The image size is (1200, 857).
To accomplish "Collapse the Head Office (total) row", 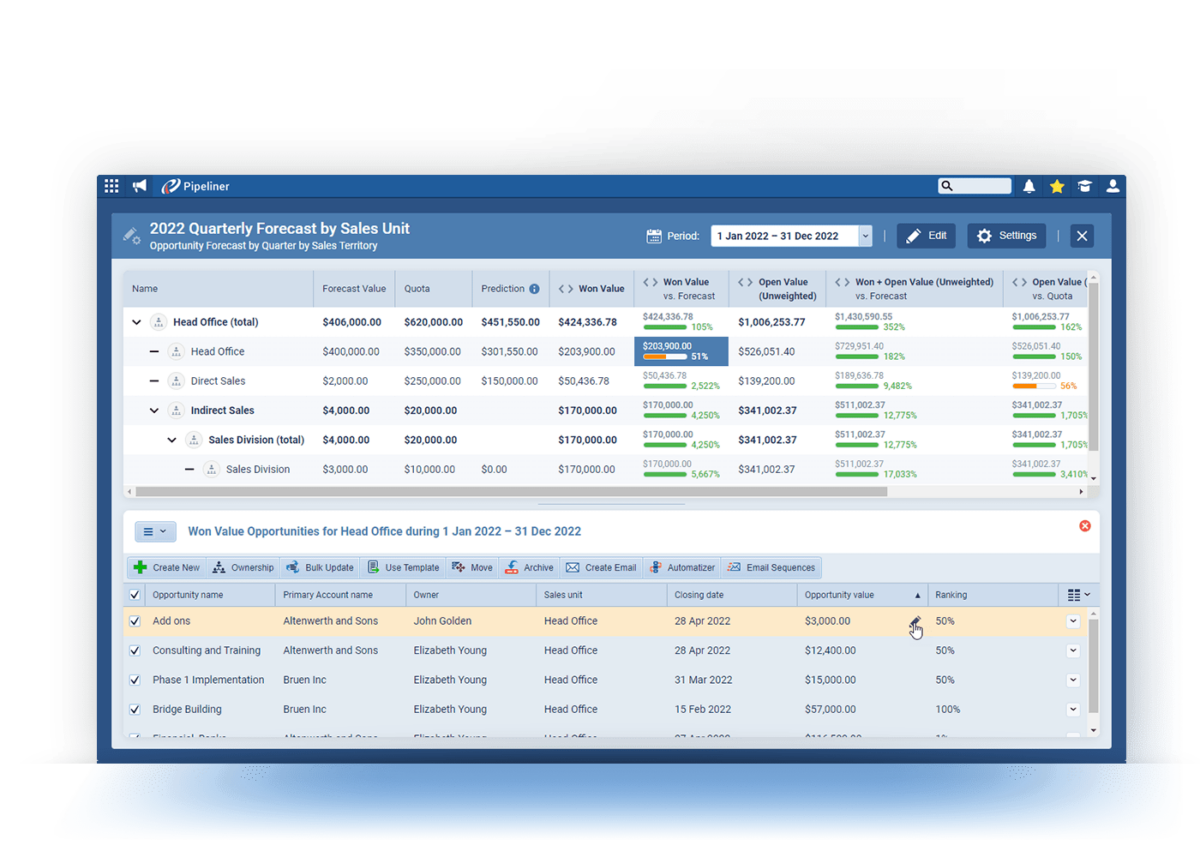I will point(136,322).
